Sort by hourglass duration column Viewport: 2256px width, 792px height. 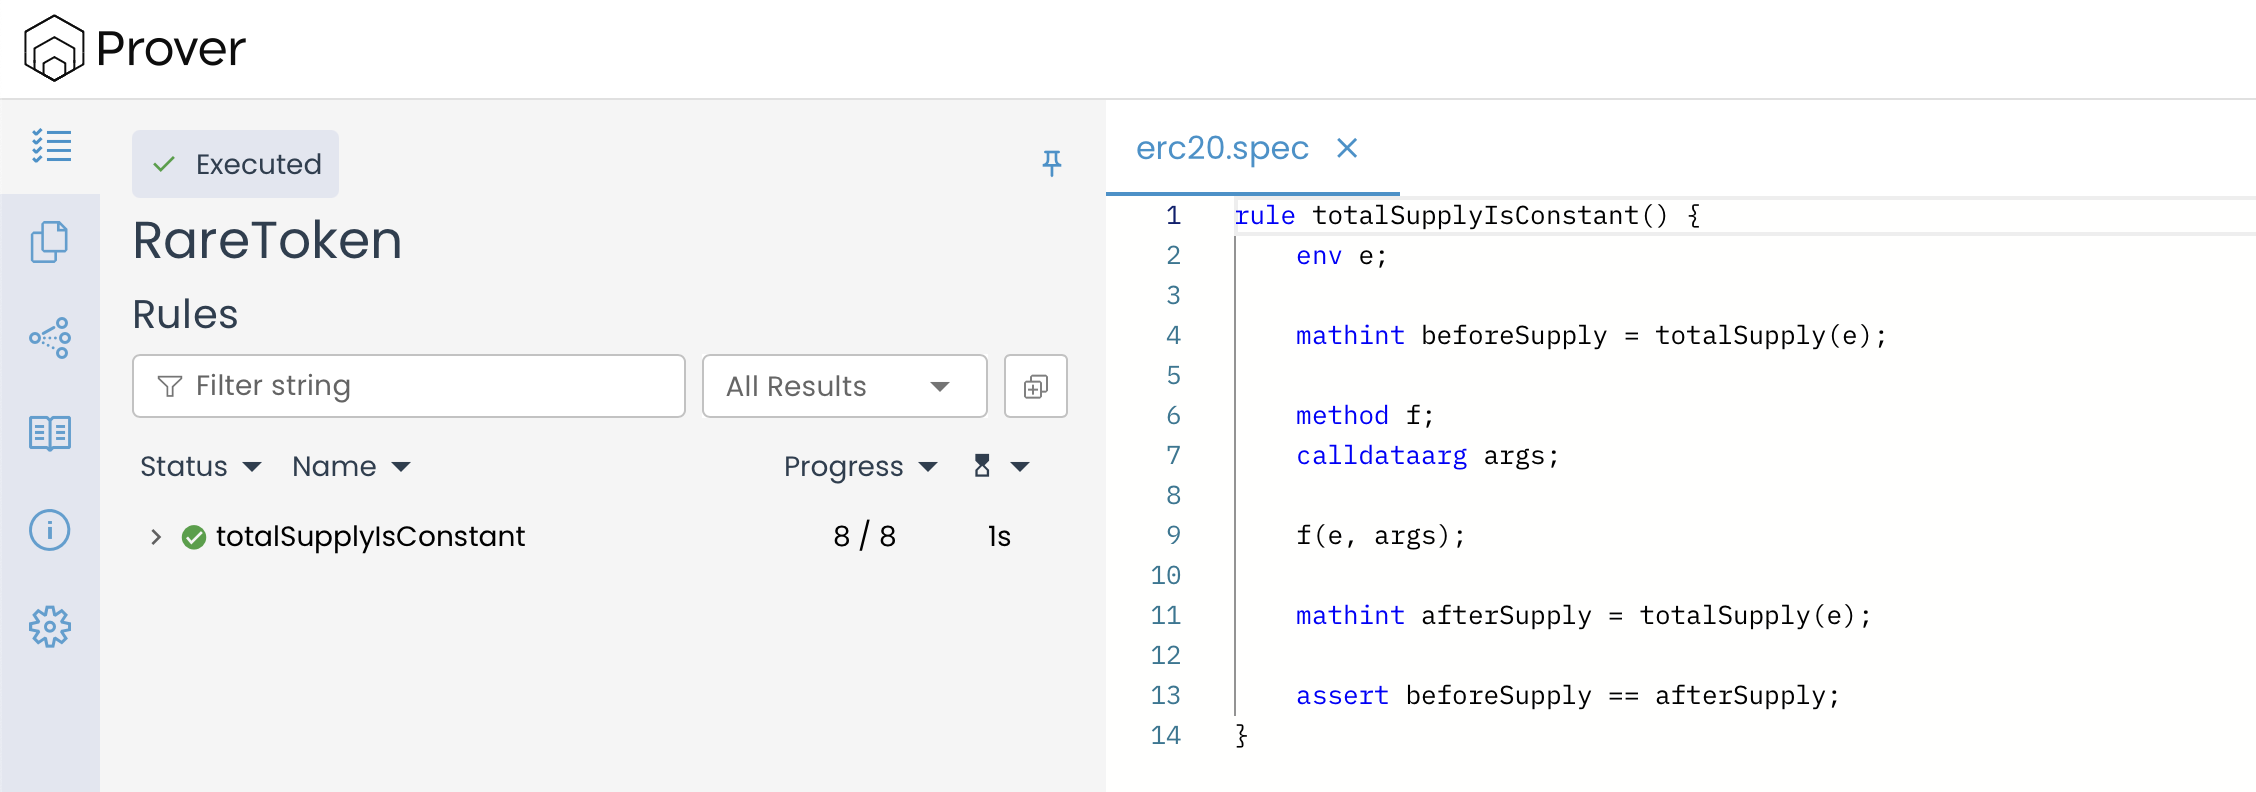[1000, 466]
